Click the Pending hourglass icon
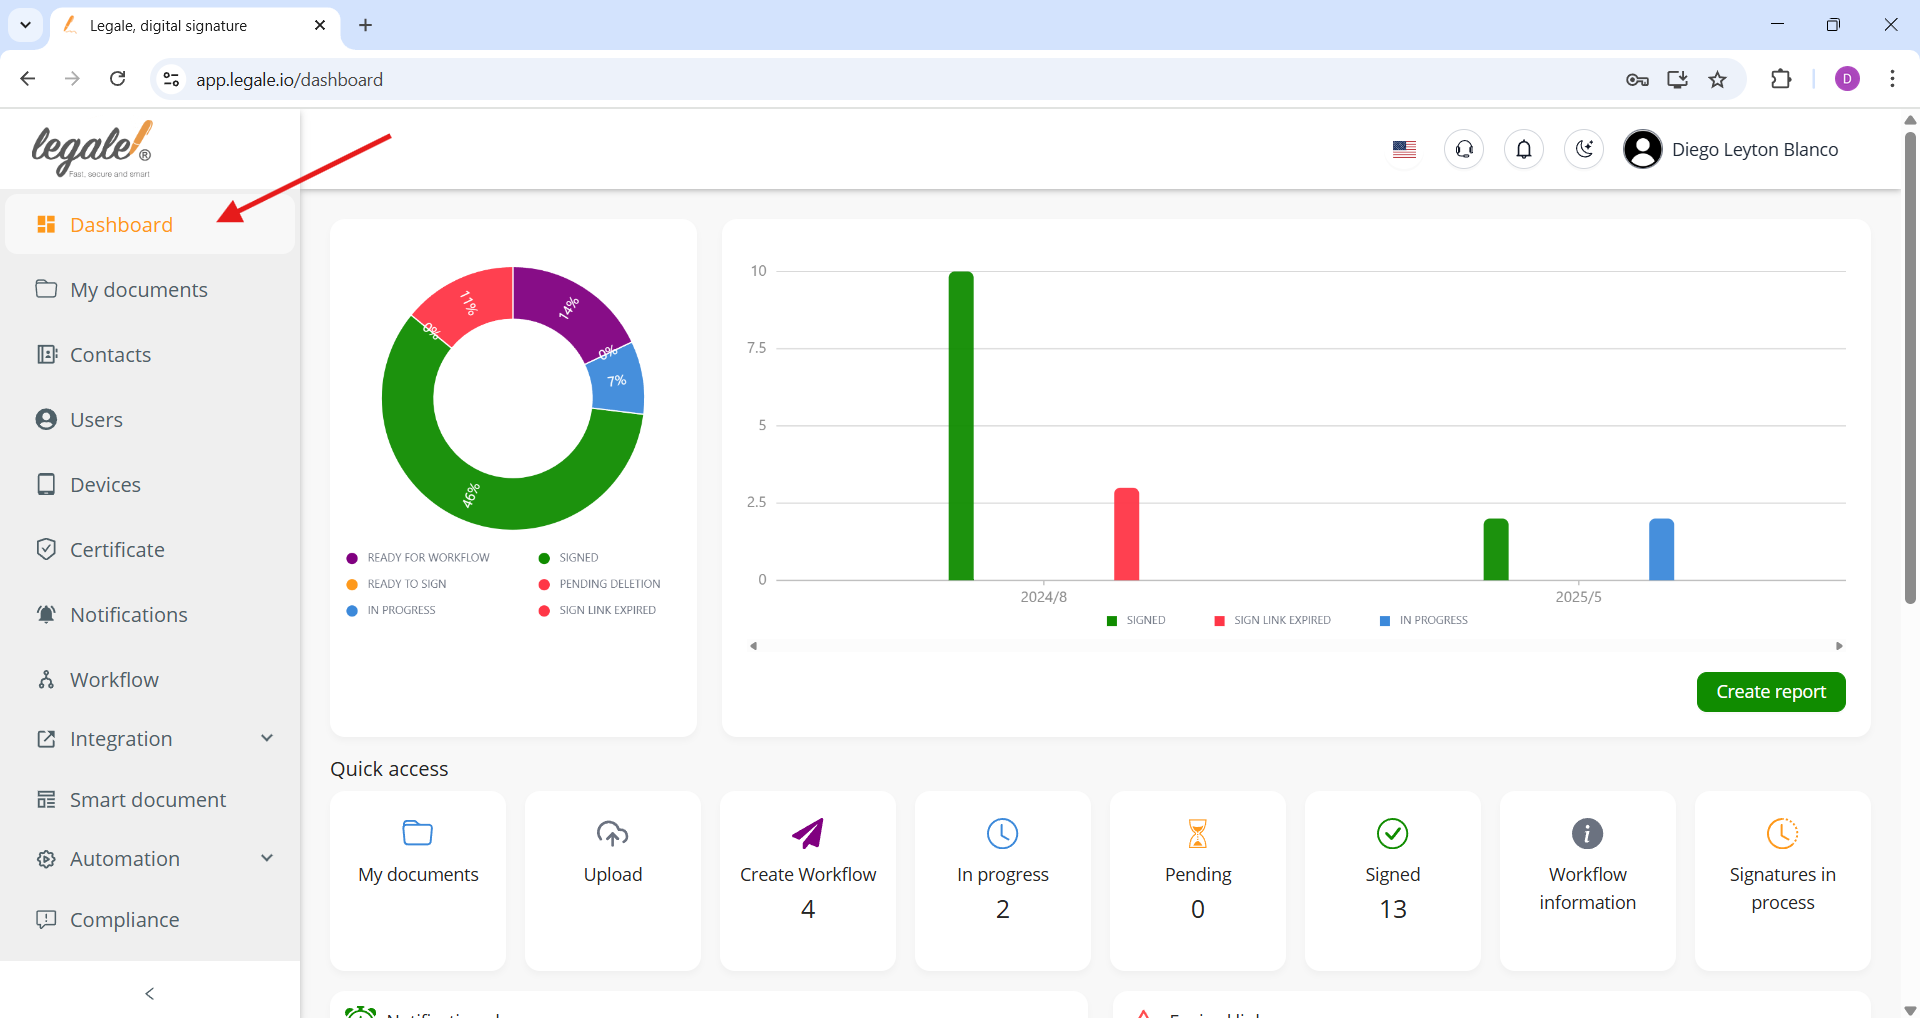Image resolution: width=1920 pixels, height=1018 pixels. pos(1197,833)
